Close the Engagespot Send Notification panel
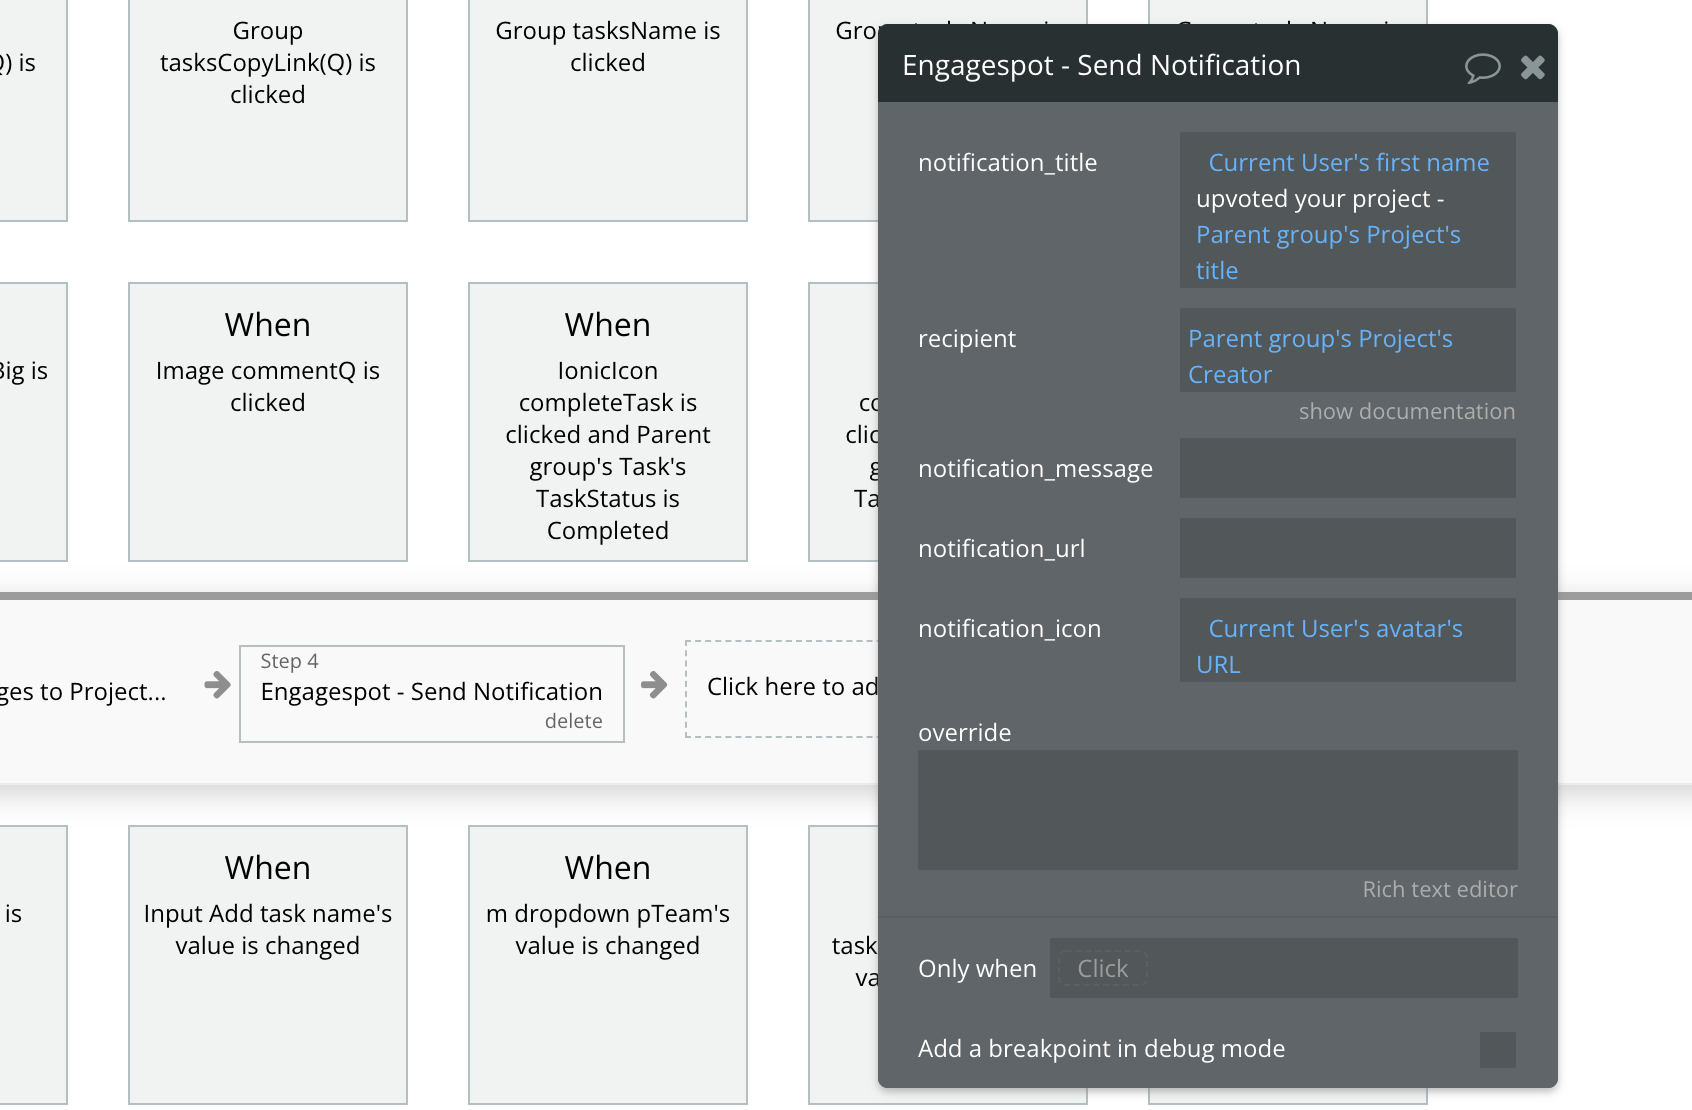 (x=1532, y=67)
